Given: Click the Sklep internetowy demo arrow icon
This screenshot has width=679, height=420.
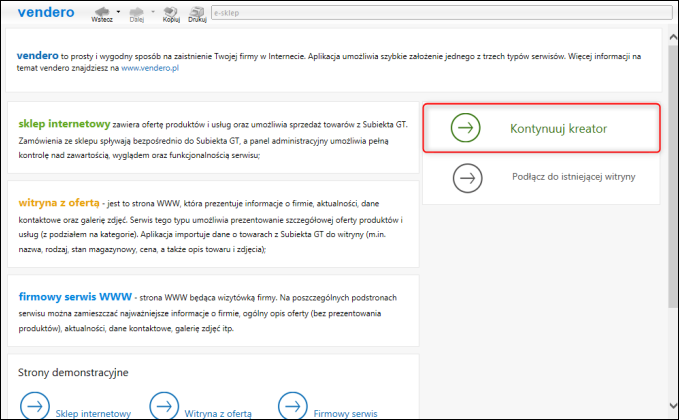Looking at the screenshot, I should pos(35,406).
